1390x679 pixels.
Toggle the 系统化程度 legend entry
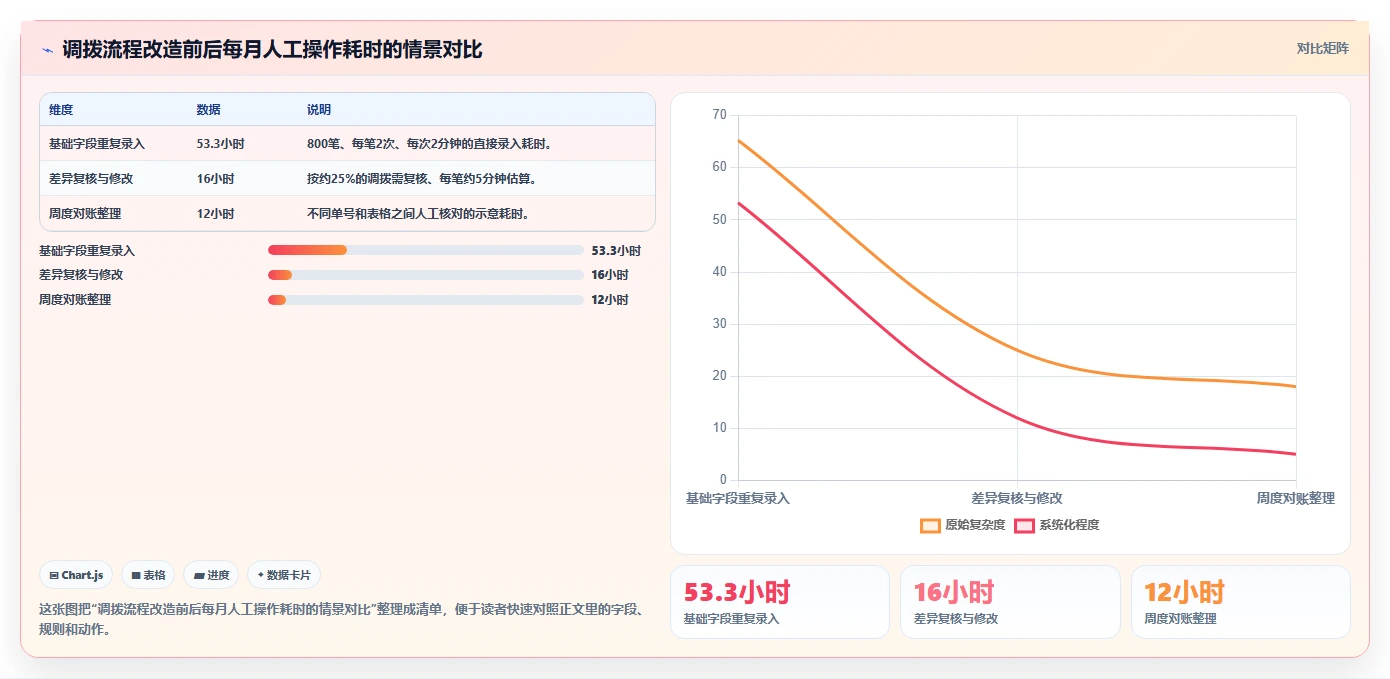point(1057,525)
